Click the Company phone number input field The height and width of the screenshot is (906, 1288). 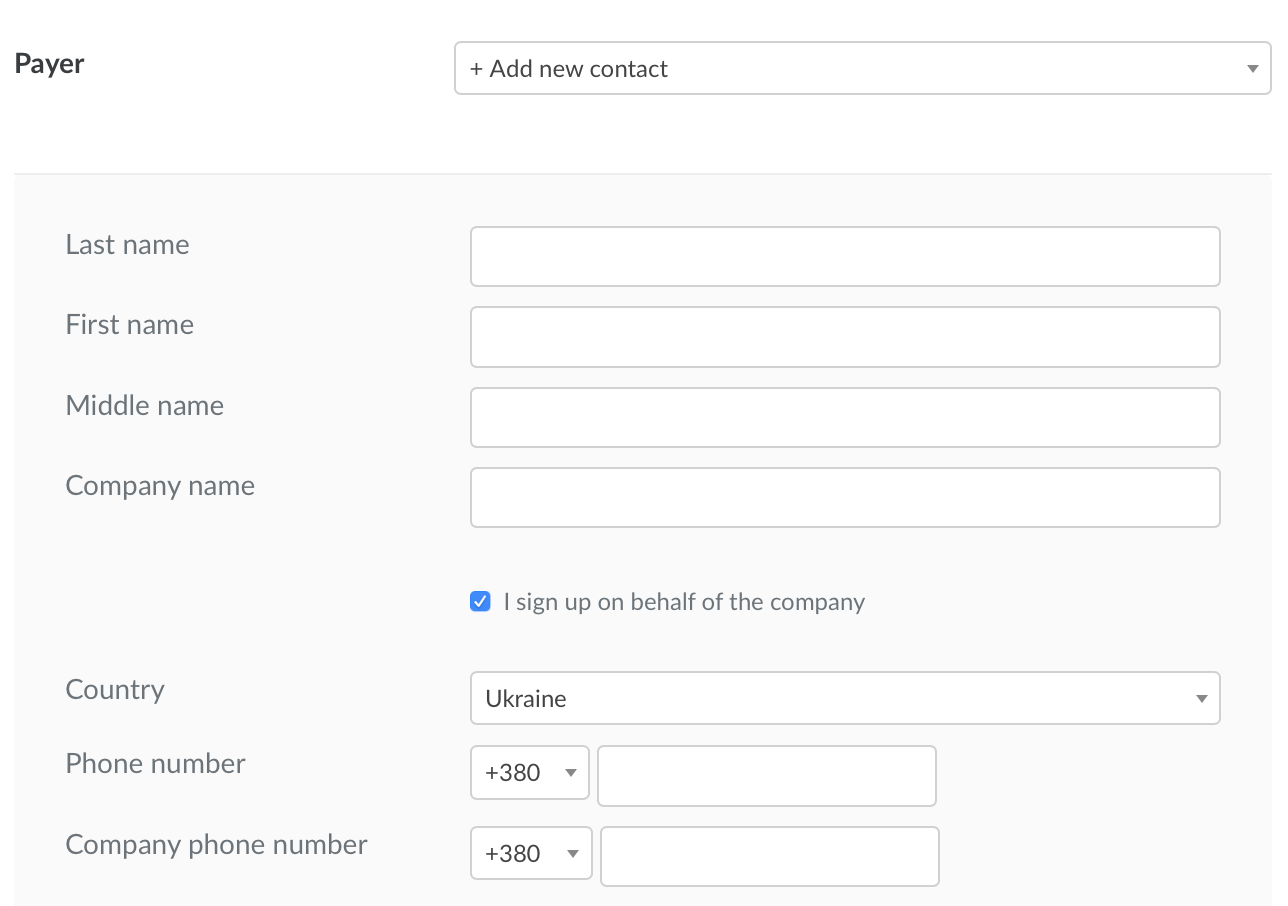[x=769, y=857]
